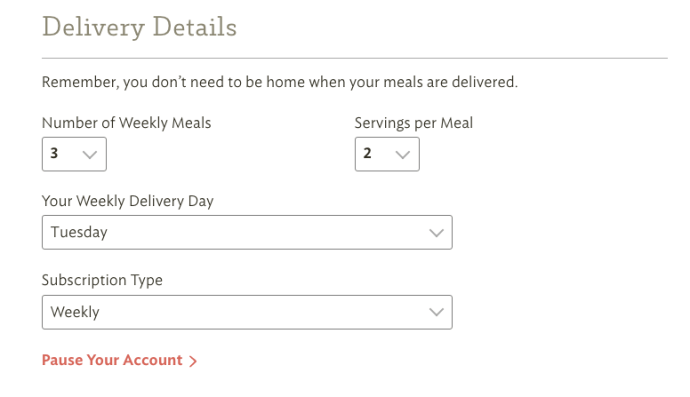Open the Number of Weekly Meals dropdown
This screenshot has height=397, width=690.
click(x=74, y=154)
